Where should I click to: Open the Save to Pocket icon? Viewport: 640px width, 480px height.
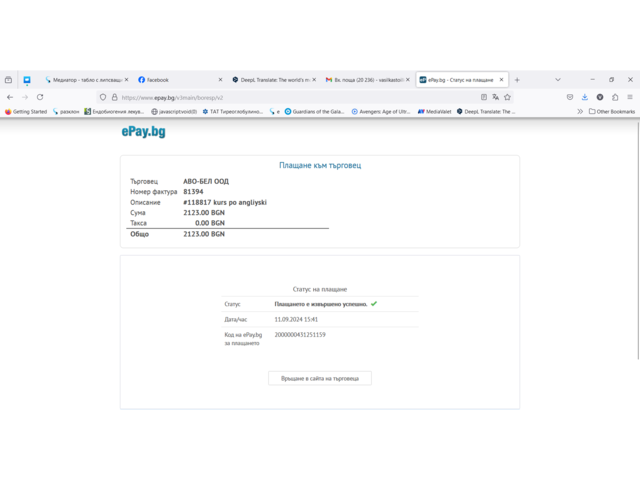[x=570, y=97]
